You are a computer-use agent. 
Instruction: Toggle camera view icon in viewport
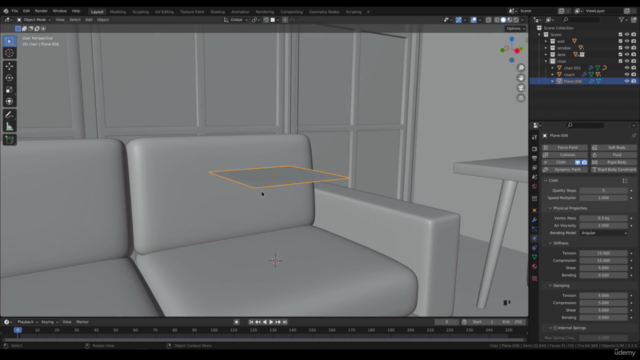pyautogui.click(x=521, y=88)
